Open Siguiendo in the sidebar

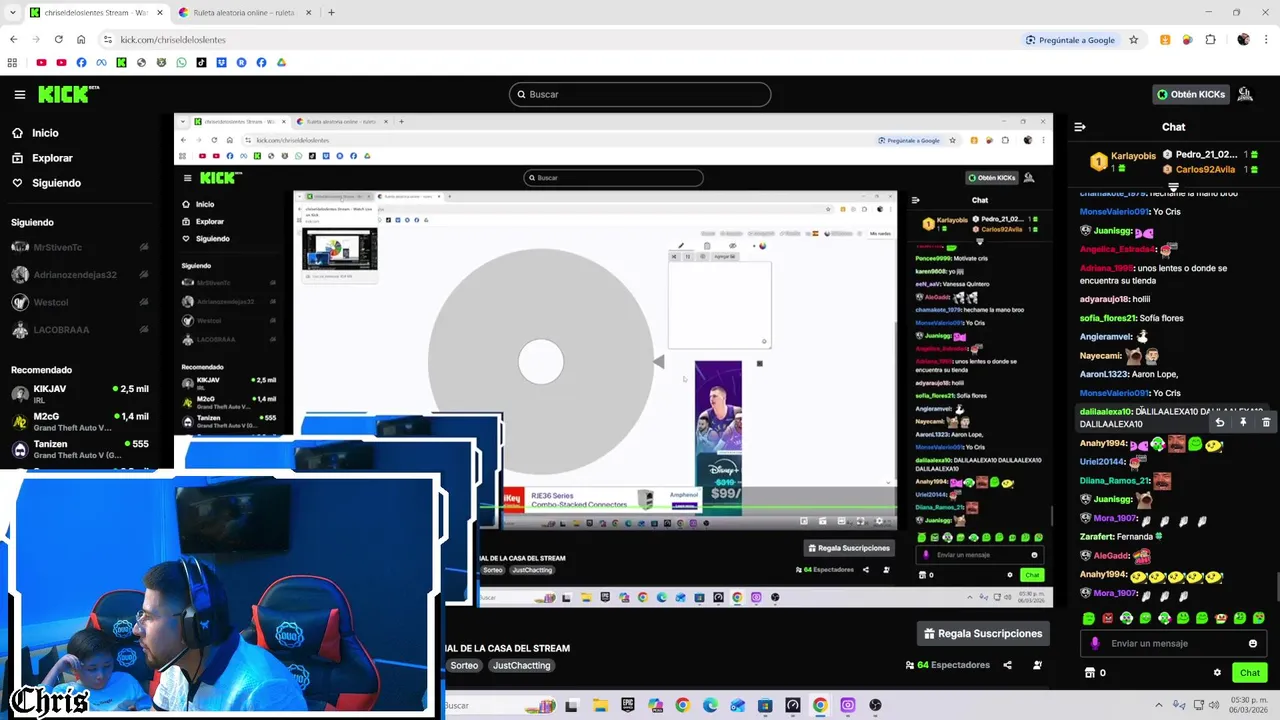click(46, 183)
